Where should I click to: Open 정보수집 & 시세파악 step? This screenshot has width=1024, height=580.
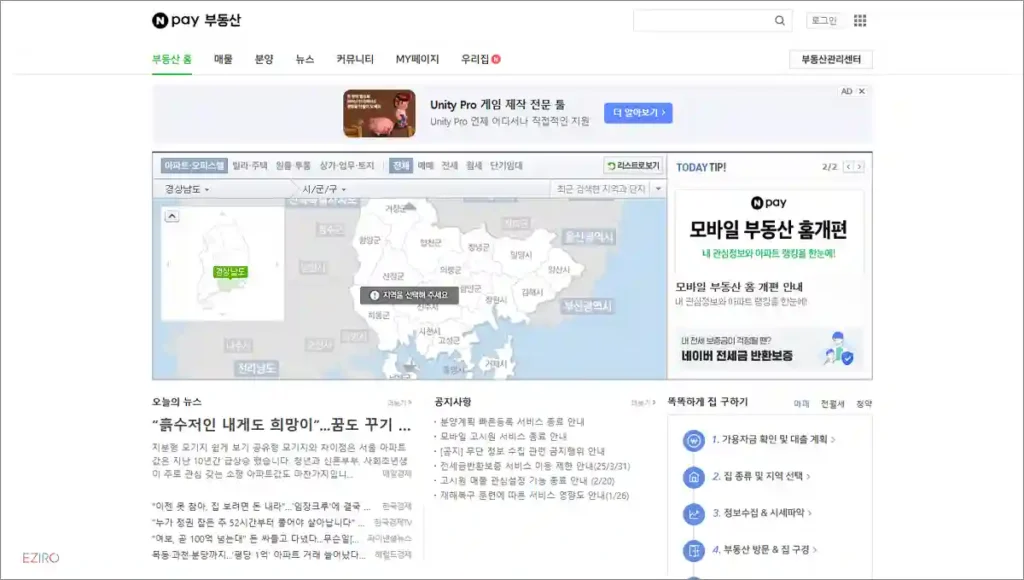pyautogui.click(x=762, y=513)
